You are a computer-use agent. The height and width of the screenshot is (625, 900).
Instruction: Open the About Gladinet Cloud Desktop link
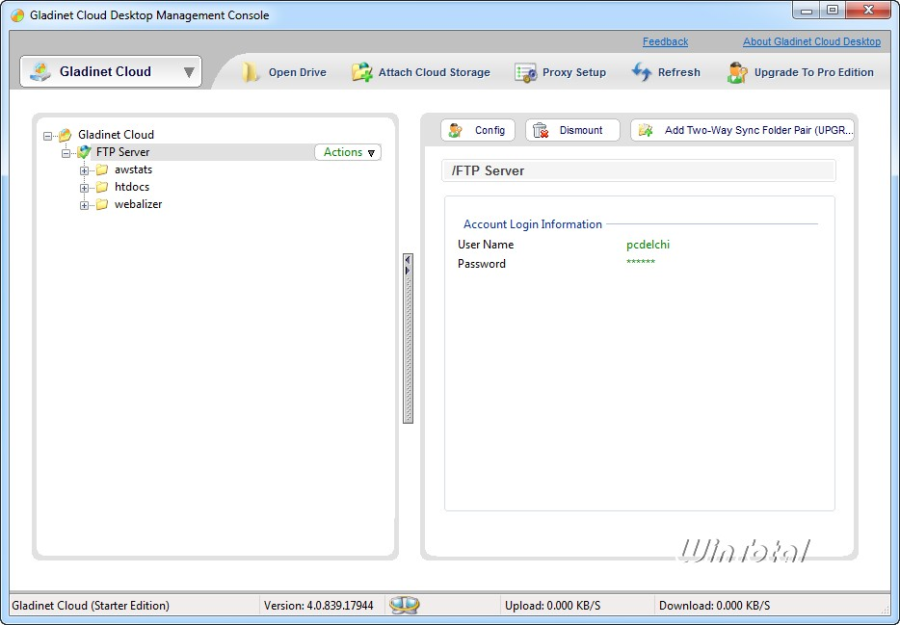tap(812, 42)
